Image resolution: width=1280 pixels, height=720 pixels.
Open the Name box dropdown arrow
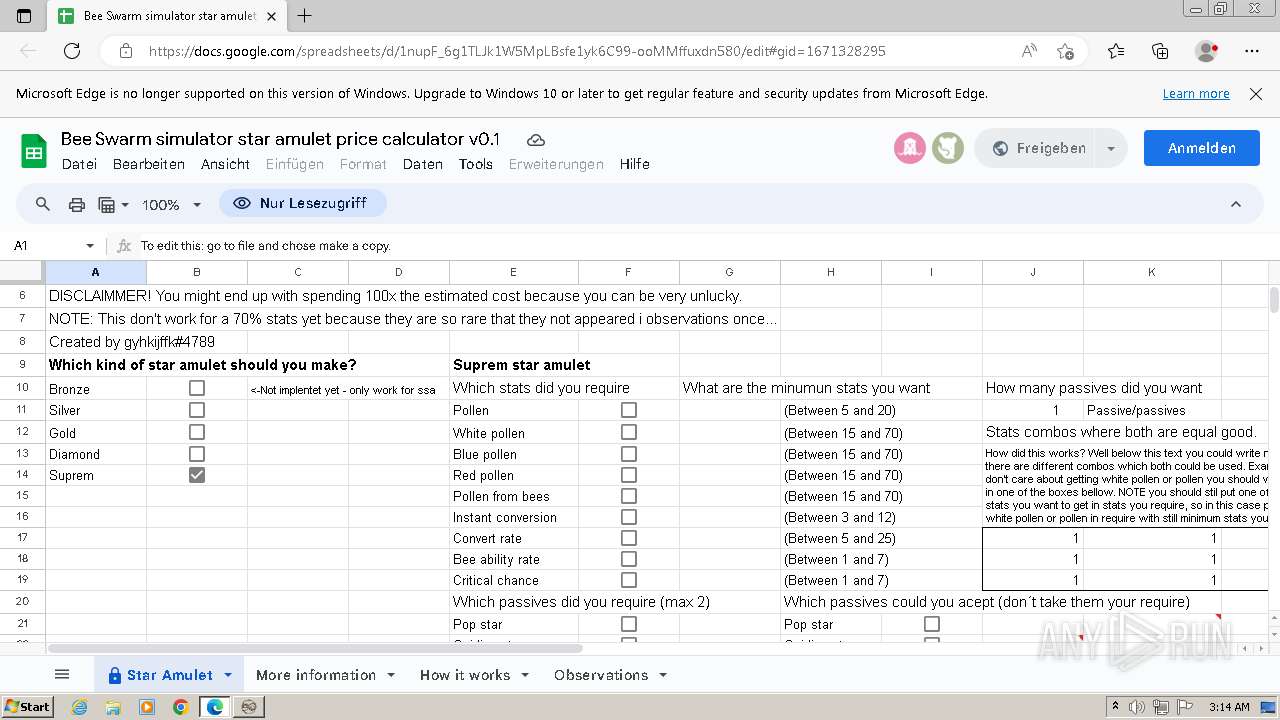coord(90,246)
